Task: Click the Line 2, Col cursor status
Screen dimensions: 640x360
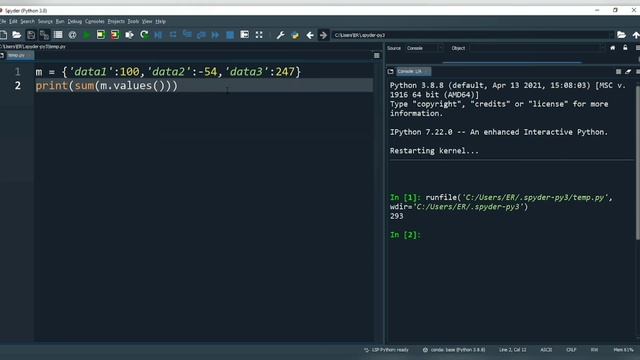Action: tap(513, 350)
